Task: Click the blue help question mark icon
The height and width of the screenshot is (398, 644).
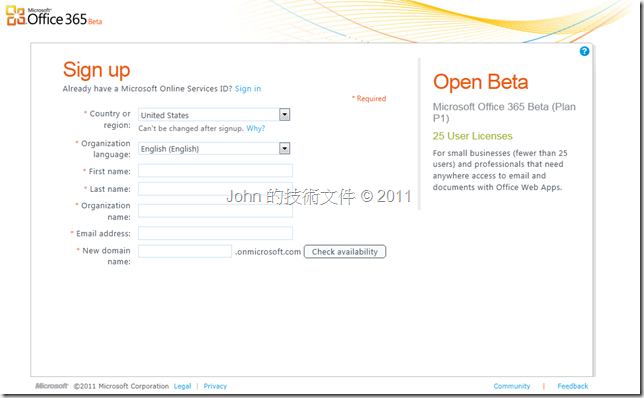Action: point(584,51)
